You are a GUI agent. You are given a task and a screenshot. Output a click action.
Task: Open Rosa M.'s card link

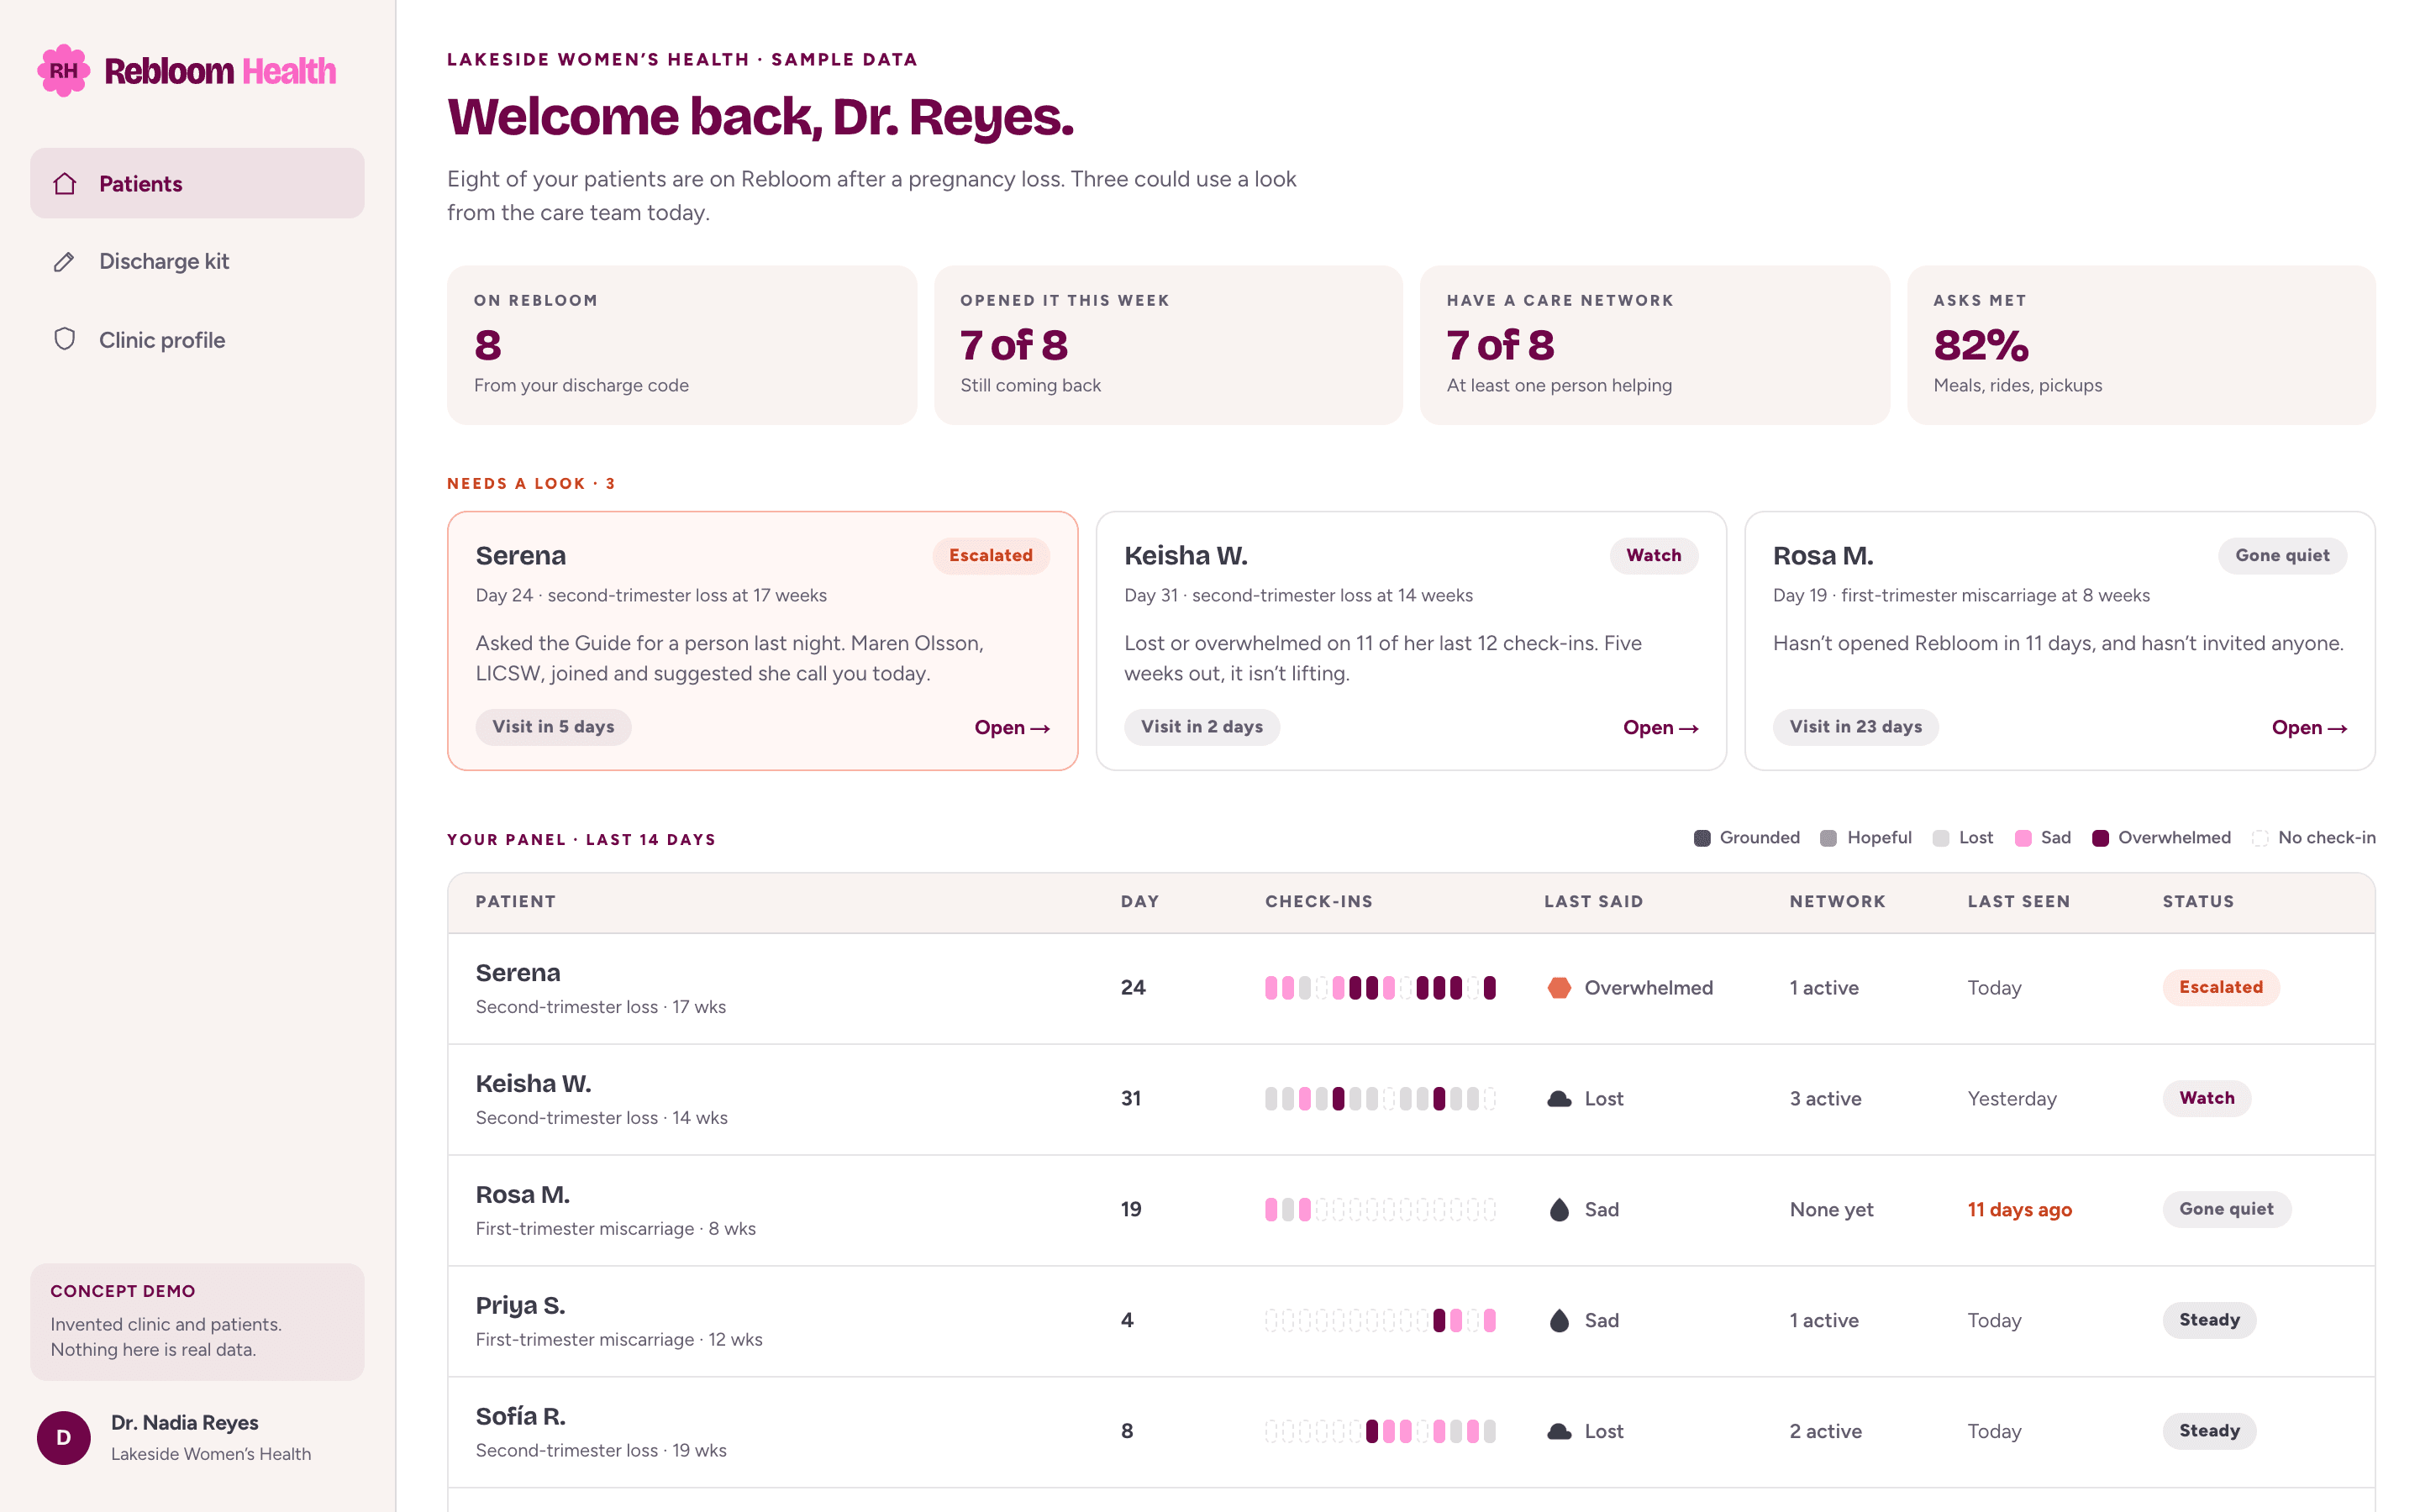pyautogui.click(x=2309, y=728)
